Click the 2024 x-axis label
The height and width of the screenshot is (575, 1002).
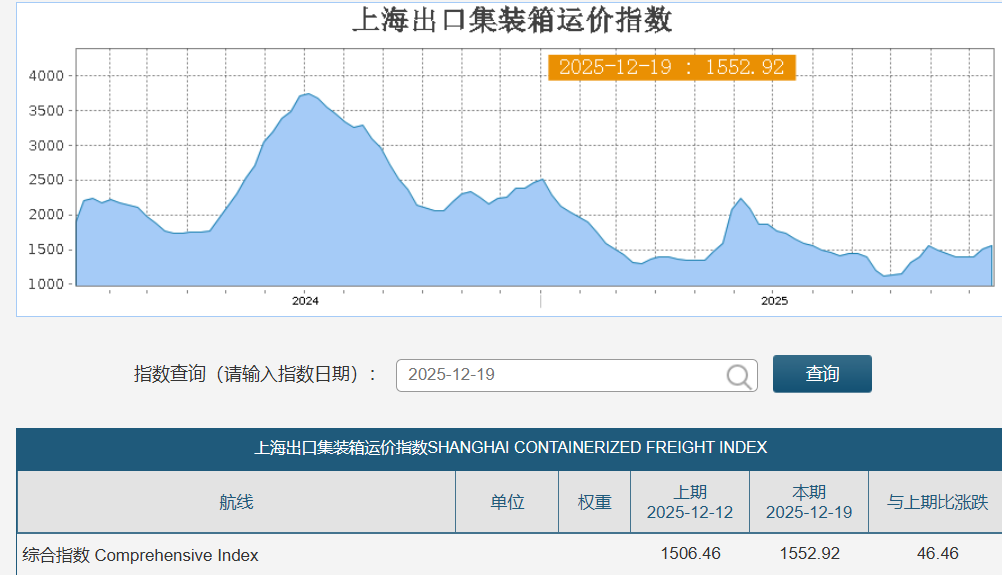(x=305, y=301)
